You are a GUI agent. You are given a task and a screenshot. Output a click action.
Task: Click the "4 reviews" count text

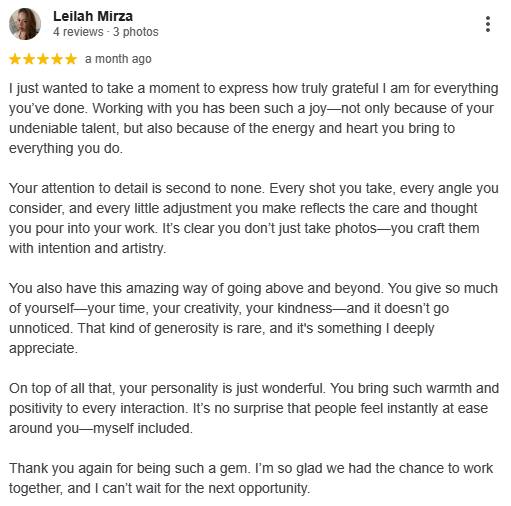click(78, 32)
